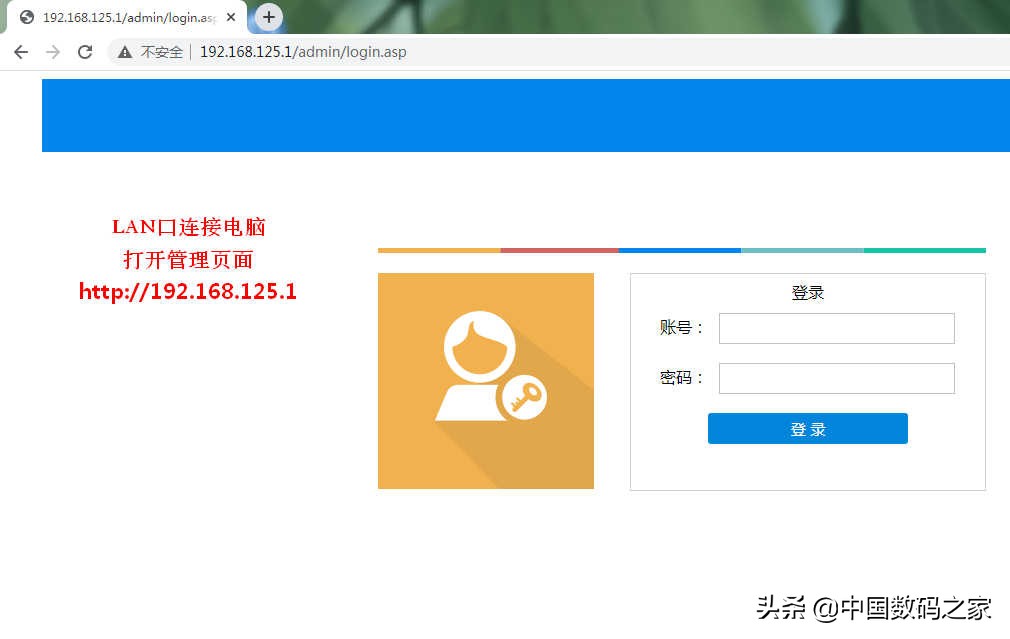The image size is (1010, 639).
Task: Click the browser back arrow
Action: pos(20,51)
